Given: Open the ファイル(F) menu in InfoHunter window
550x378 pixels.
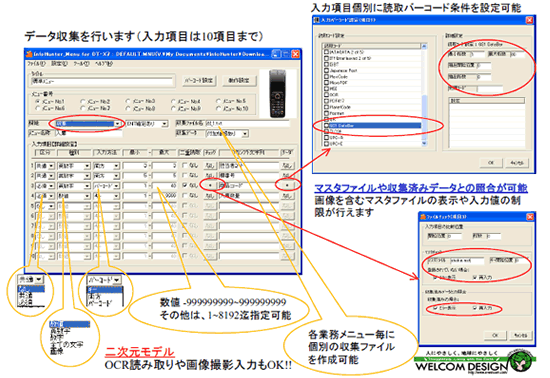Looking at the screenshot, I should coord(36,64).
